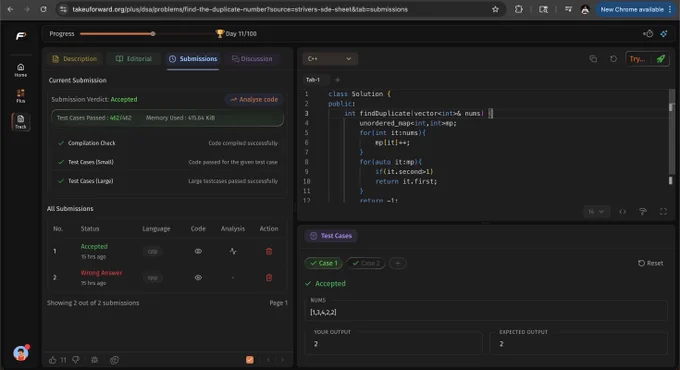The width and height of the screenshot is (680, 370).
Task: Toggle the orange checkbox marking problem done
Action: coord(250,360)
